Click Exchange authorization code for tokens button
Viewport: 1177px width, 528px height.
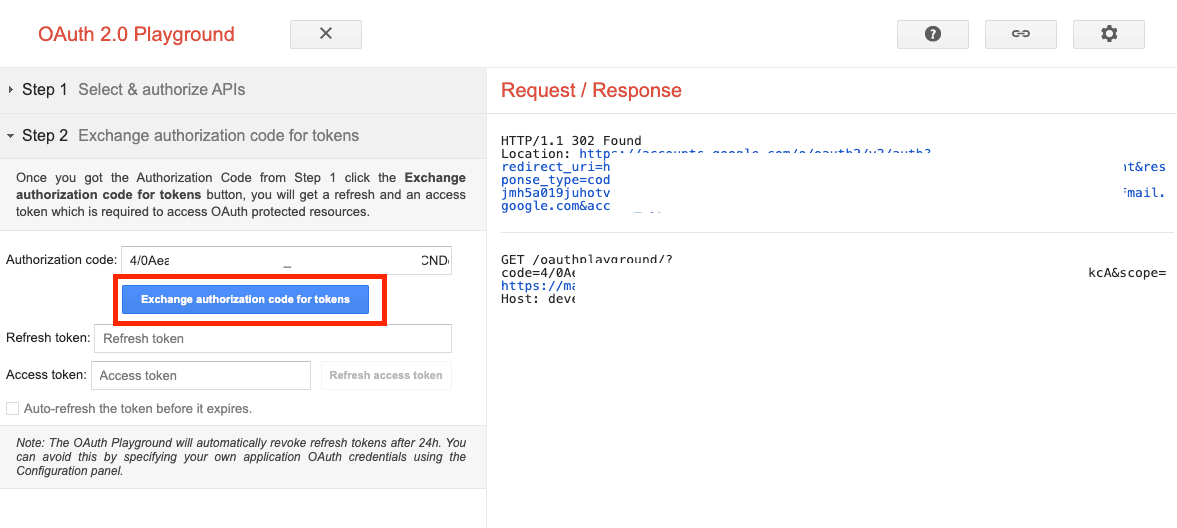pos(245,299)
